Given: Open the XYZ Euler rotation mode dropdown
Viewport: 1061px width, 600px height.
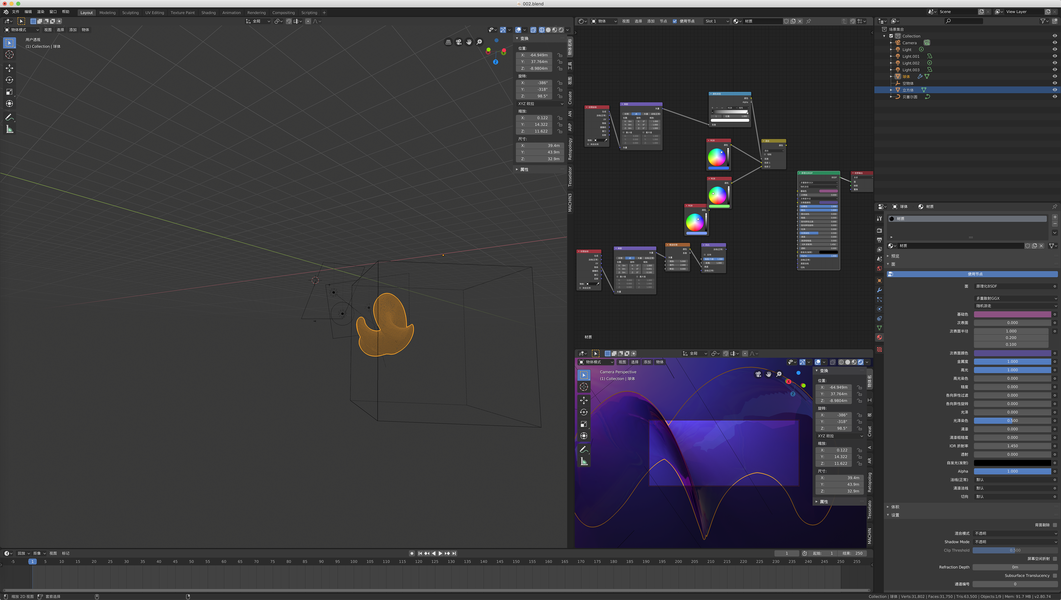Looking at the screenshot, I should [540, 103].
